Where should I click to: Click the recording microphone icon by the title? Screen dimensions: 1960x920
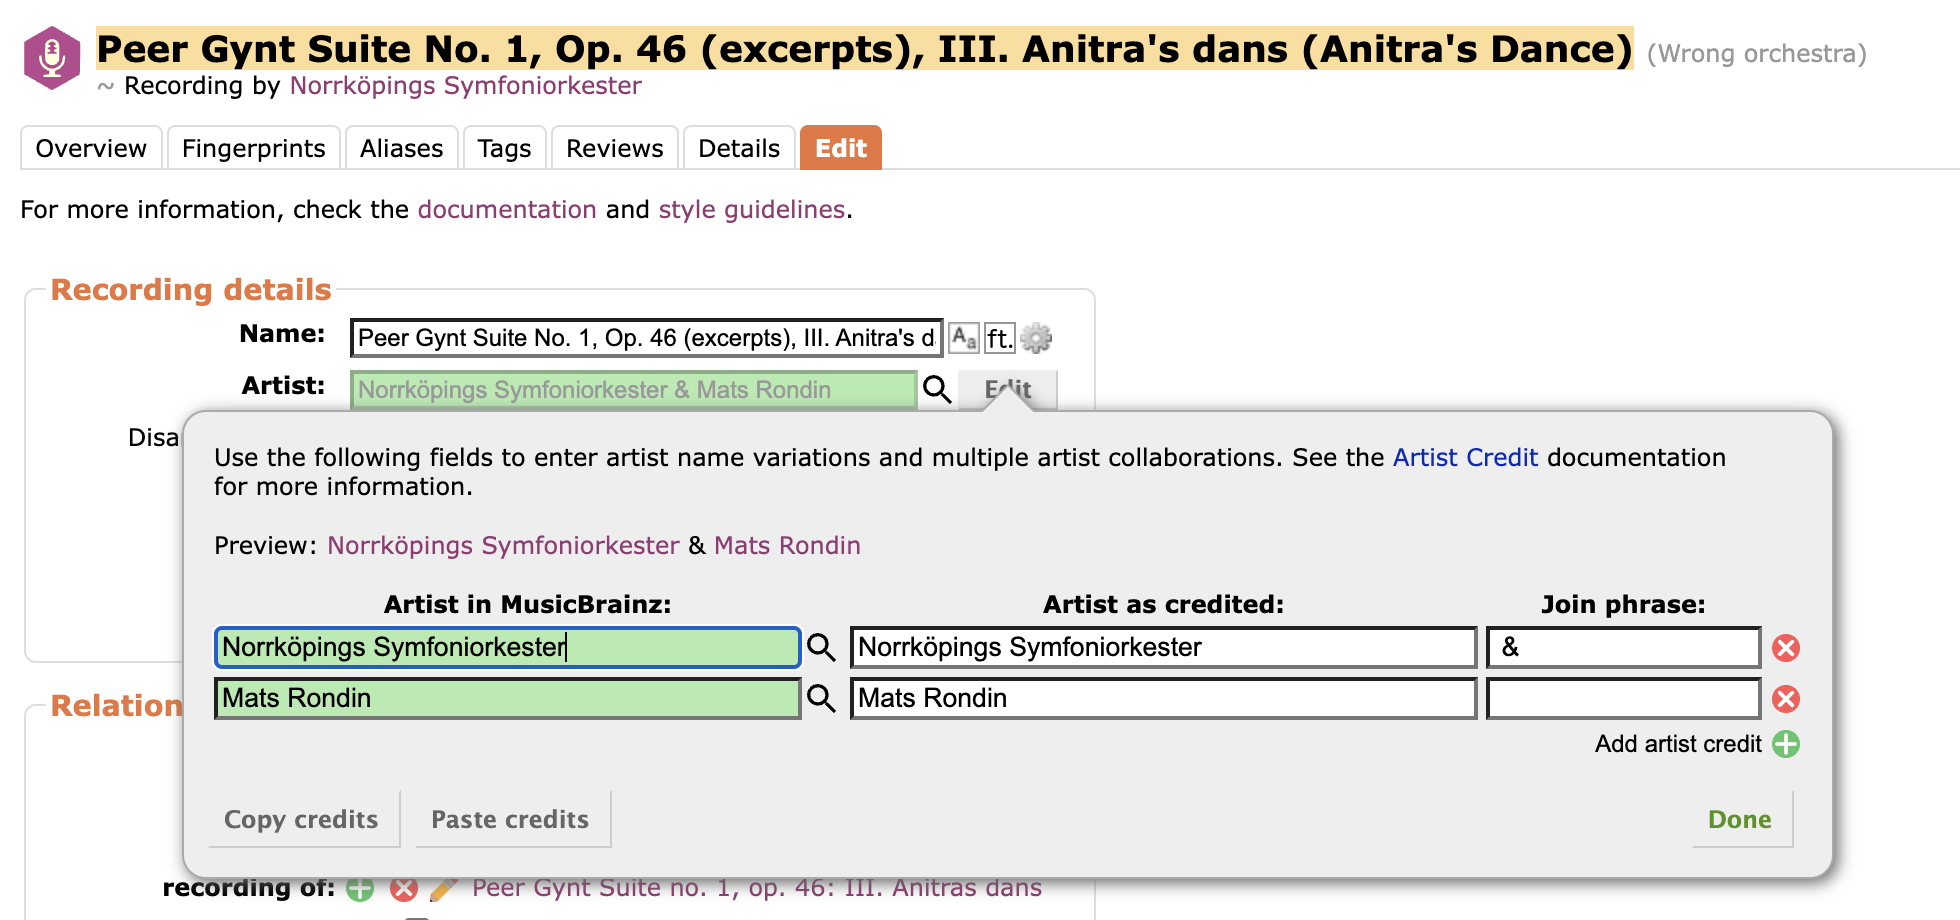52,57
